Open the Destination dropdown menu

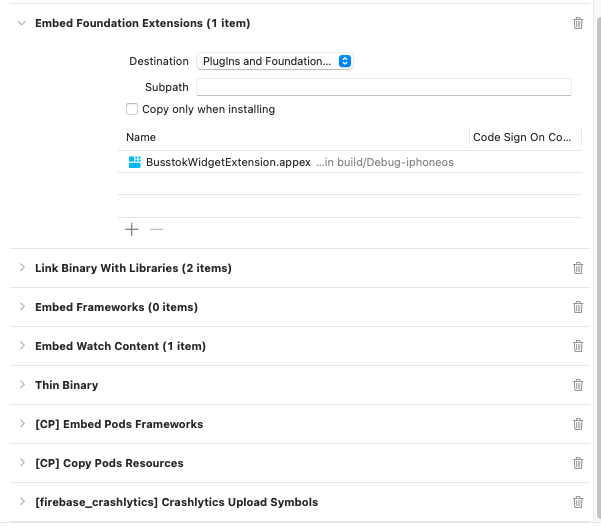click(x=275, y=61)
